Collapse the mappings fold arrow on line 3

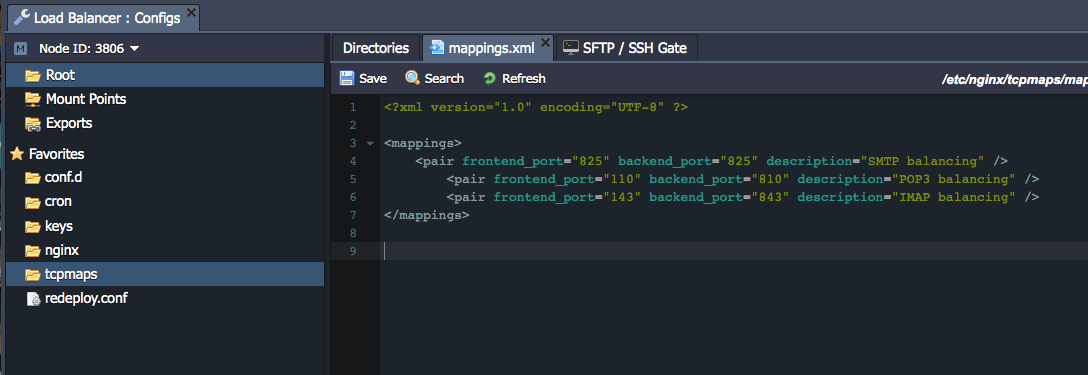[370, 143]
